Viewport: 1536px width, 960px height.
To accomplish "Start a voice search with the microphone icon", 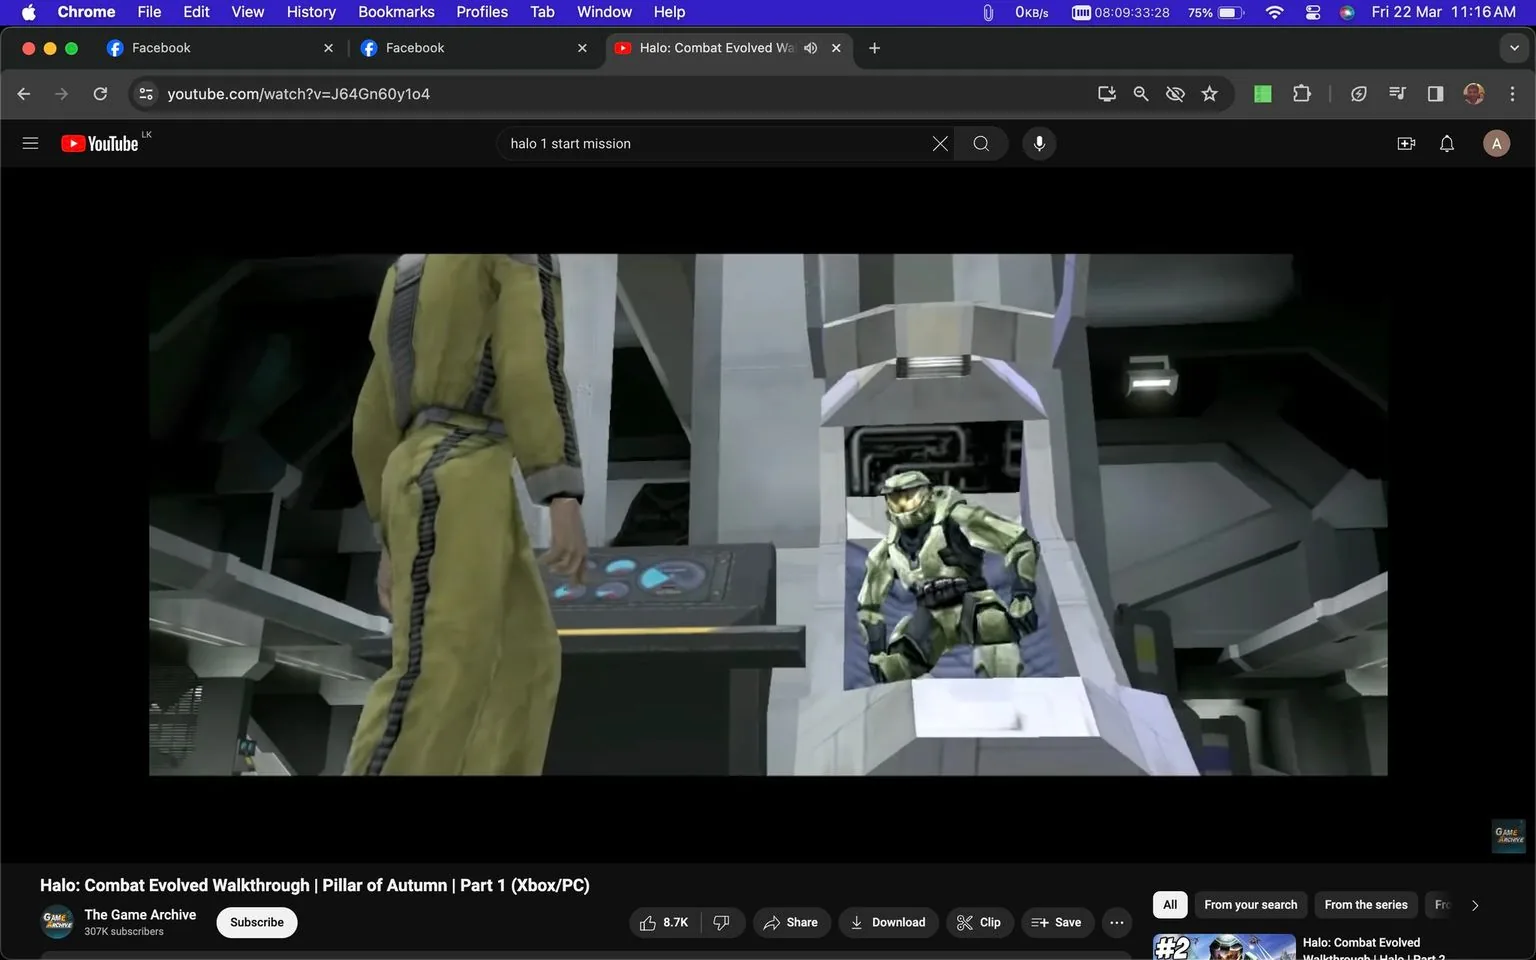I will 1039,143.
